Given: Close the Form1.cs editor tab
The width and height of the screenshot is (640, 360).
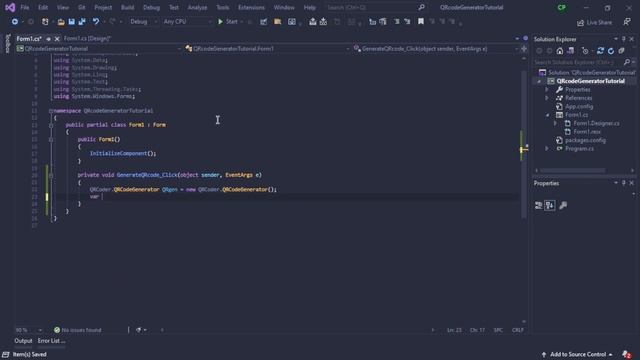Looking at the screenshot, I should point(57,39).
